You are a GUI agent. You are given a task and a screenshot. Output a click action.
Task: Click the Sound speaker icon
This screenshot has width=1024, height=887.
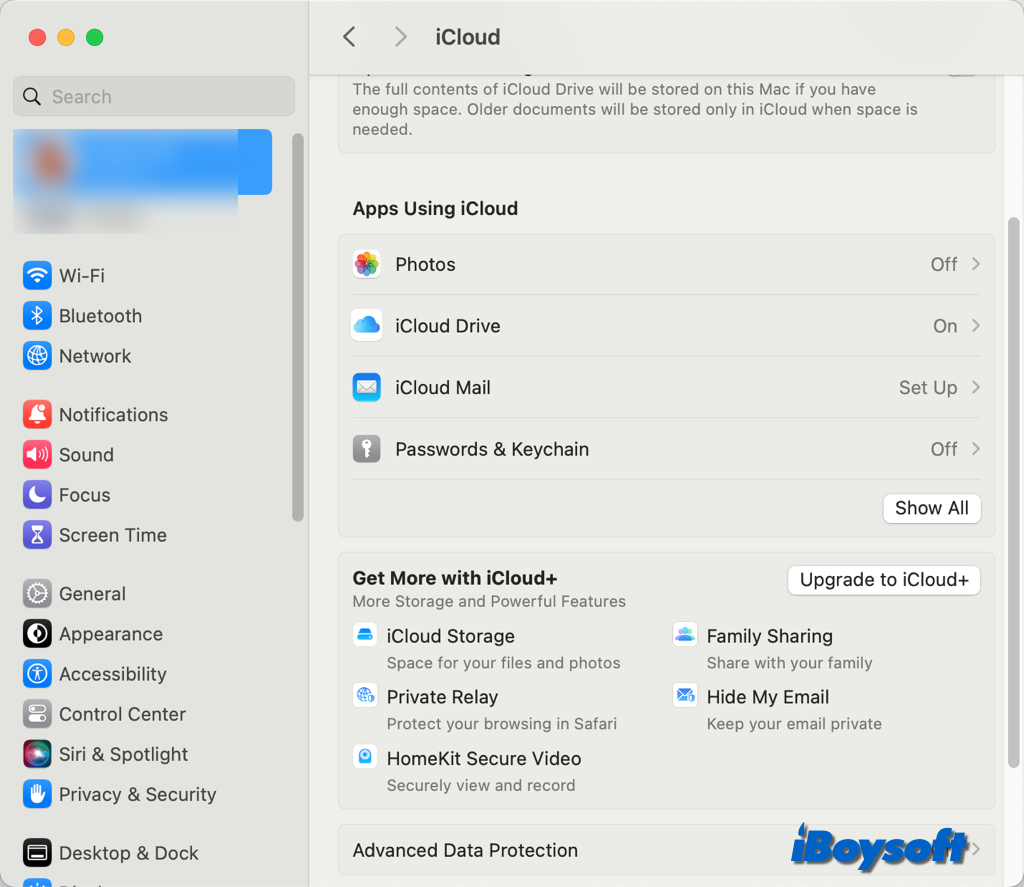(37, 455)
